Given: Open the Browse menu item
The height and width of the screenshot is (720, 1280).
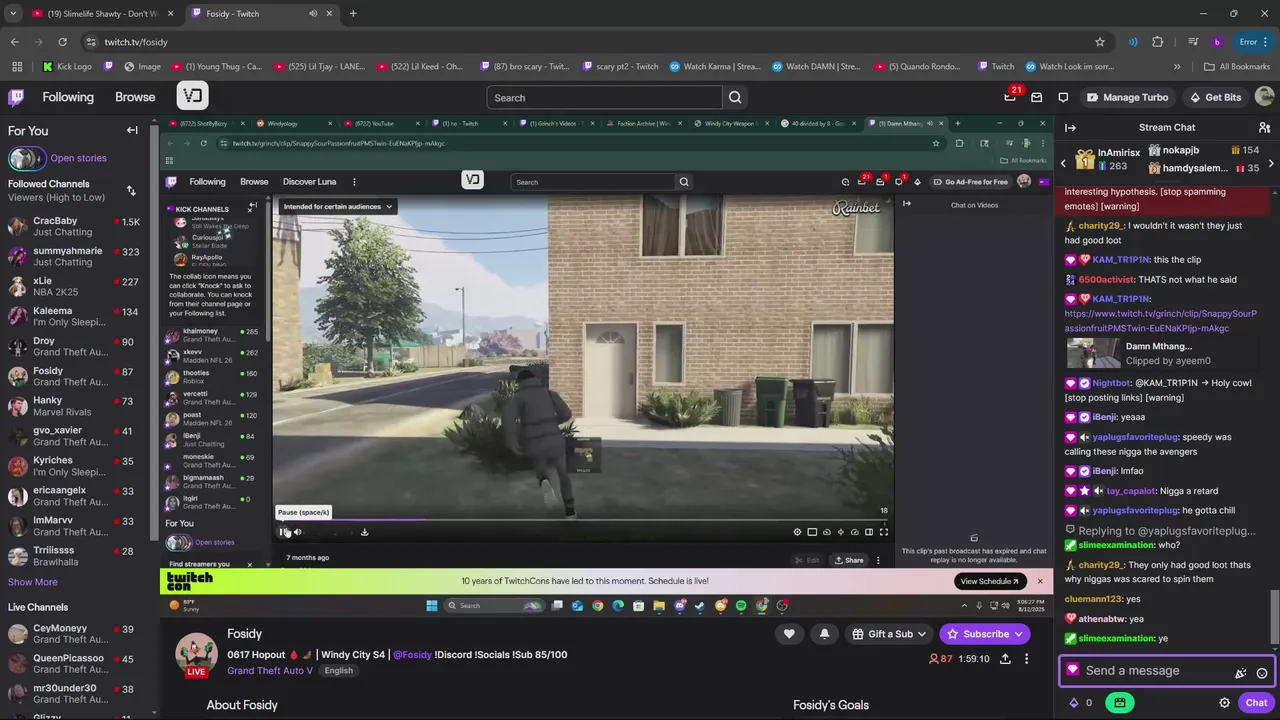Looking at the screenshot, I should [x=135, y=97].
